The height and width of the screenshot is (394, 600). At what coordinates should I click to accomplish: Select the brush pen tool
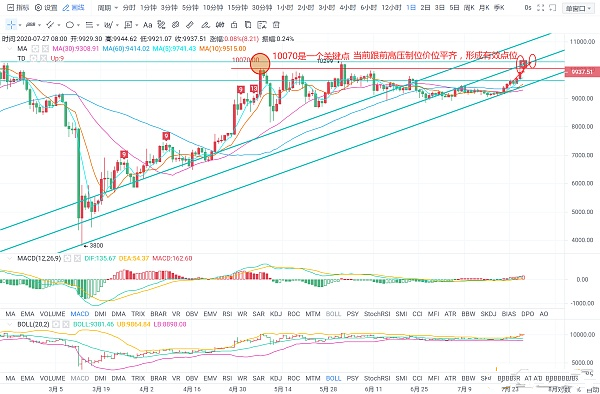point(205,25)
